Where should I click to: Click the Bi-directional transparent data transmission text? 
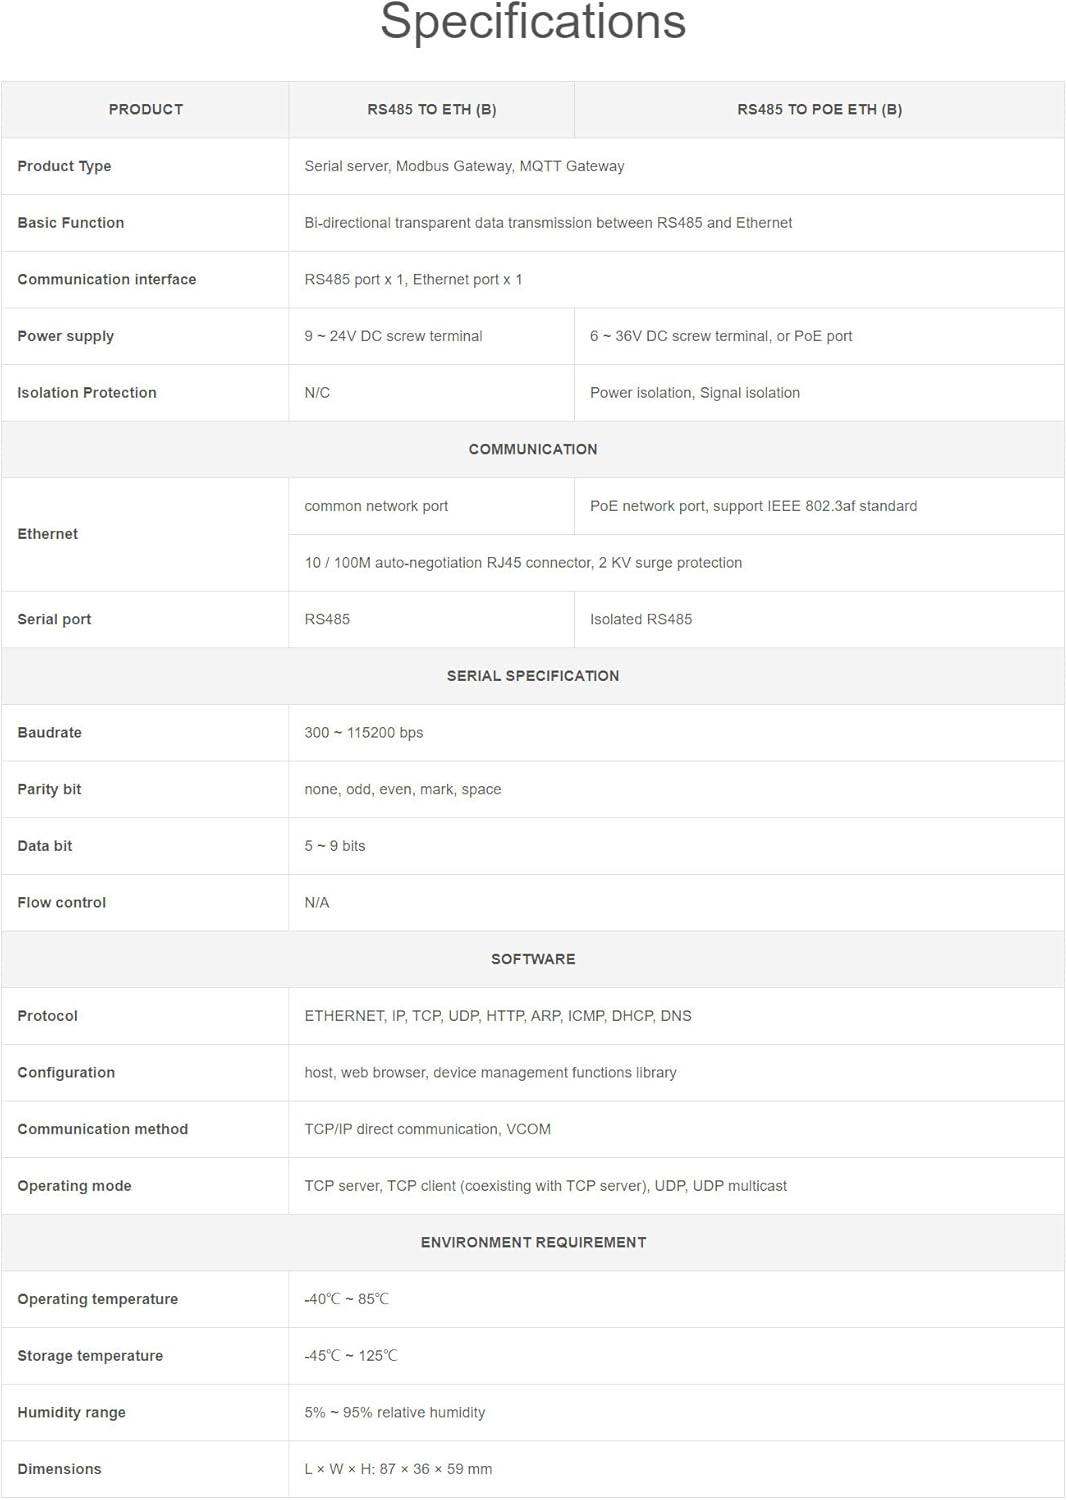pyautogui.click(x=548, y=223)
